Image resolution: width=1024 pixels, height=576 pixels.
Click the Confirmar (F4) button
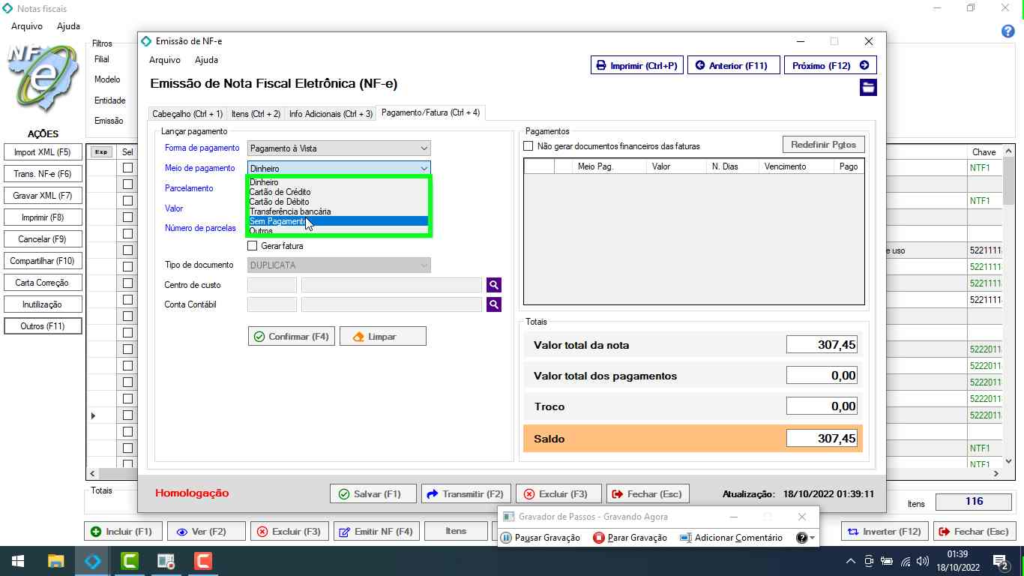tap(291, 337)
